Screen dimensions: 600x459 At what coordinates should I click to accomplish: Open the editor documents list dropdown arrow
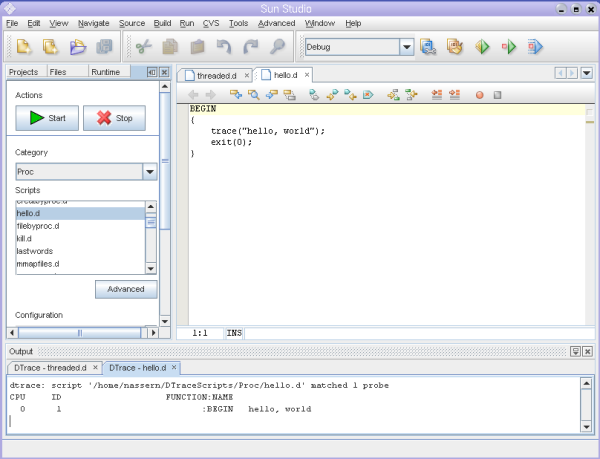point(587,73)
